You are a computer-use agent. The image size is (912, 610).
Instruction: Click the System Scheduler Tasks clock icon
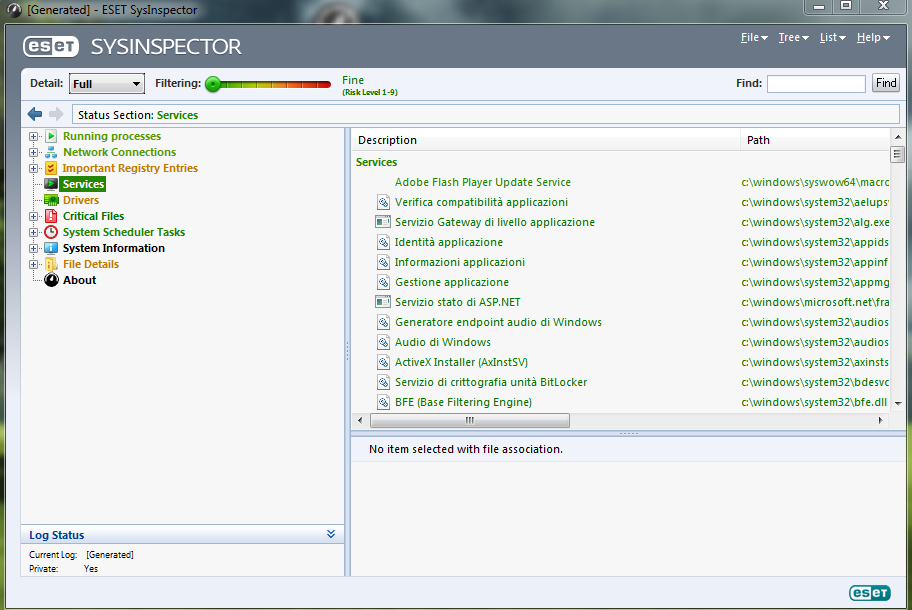click(x=51, y=232)
